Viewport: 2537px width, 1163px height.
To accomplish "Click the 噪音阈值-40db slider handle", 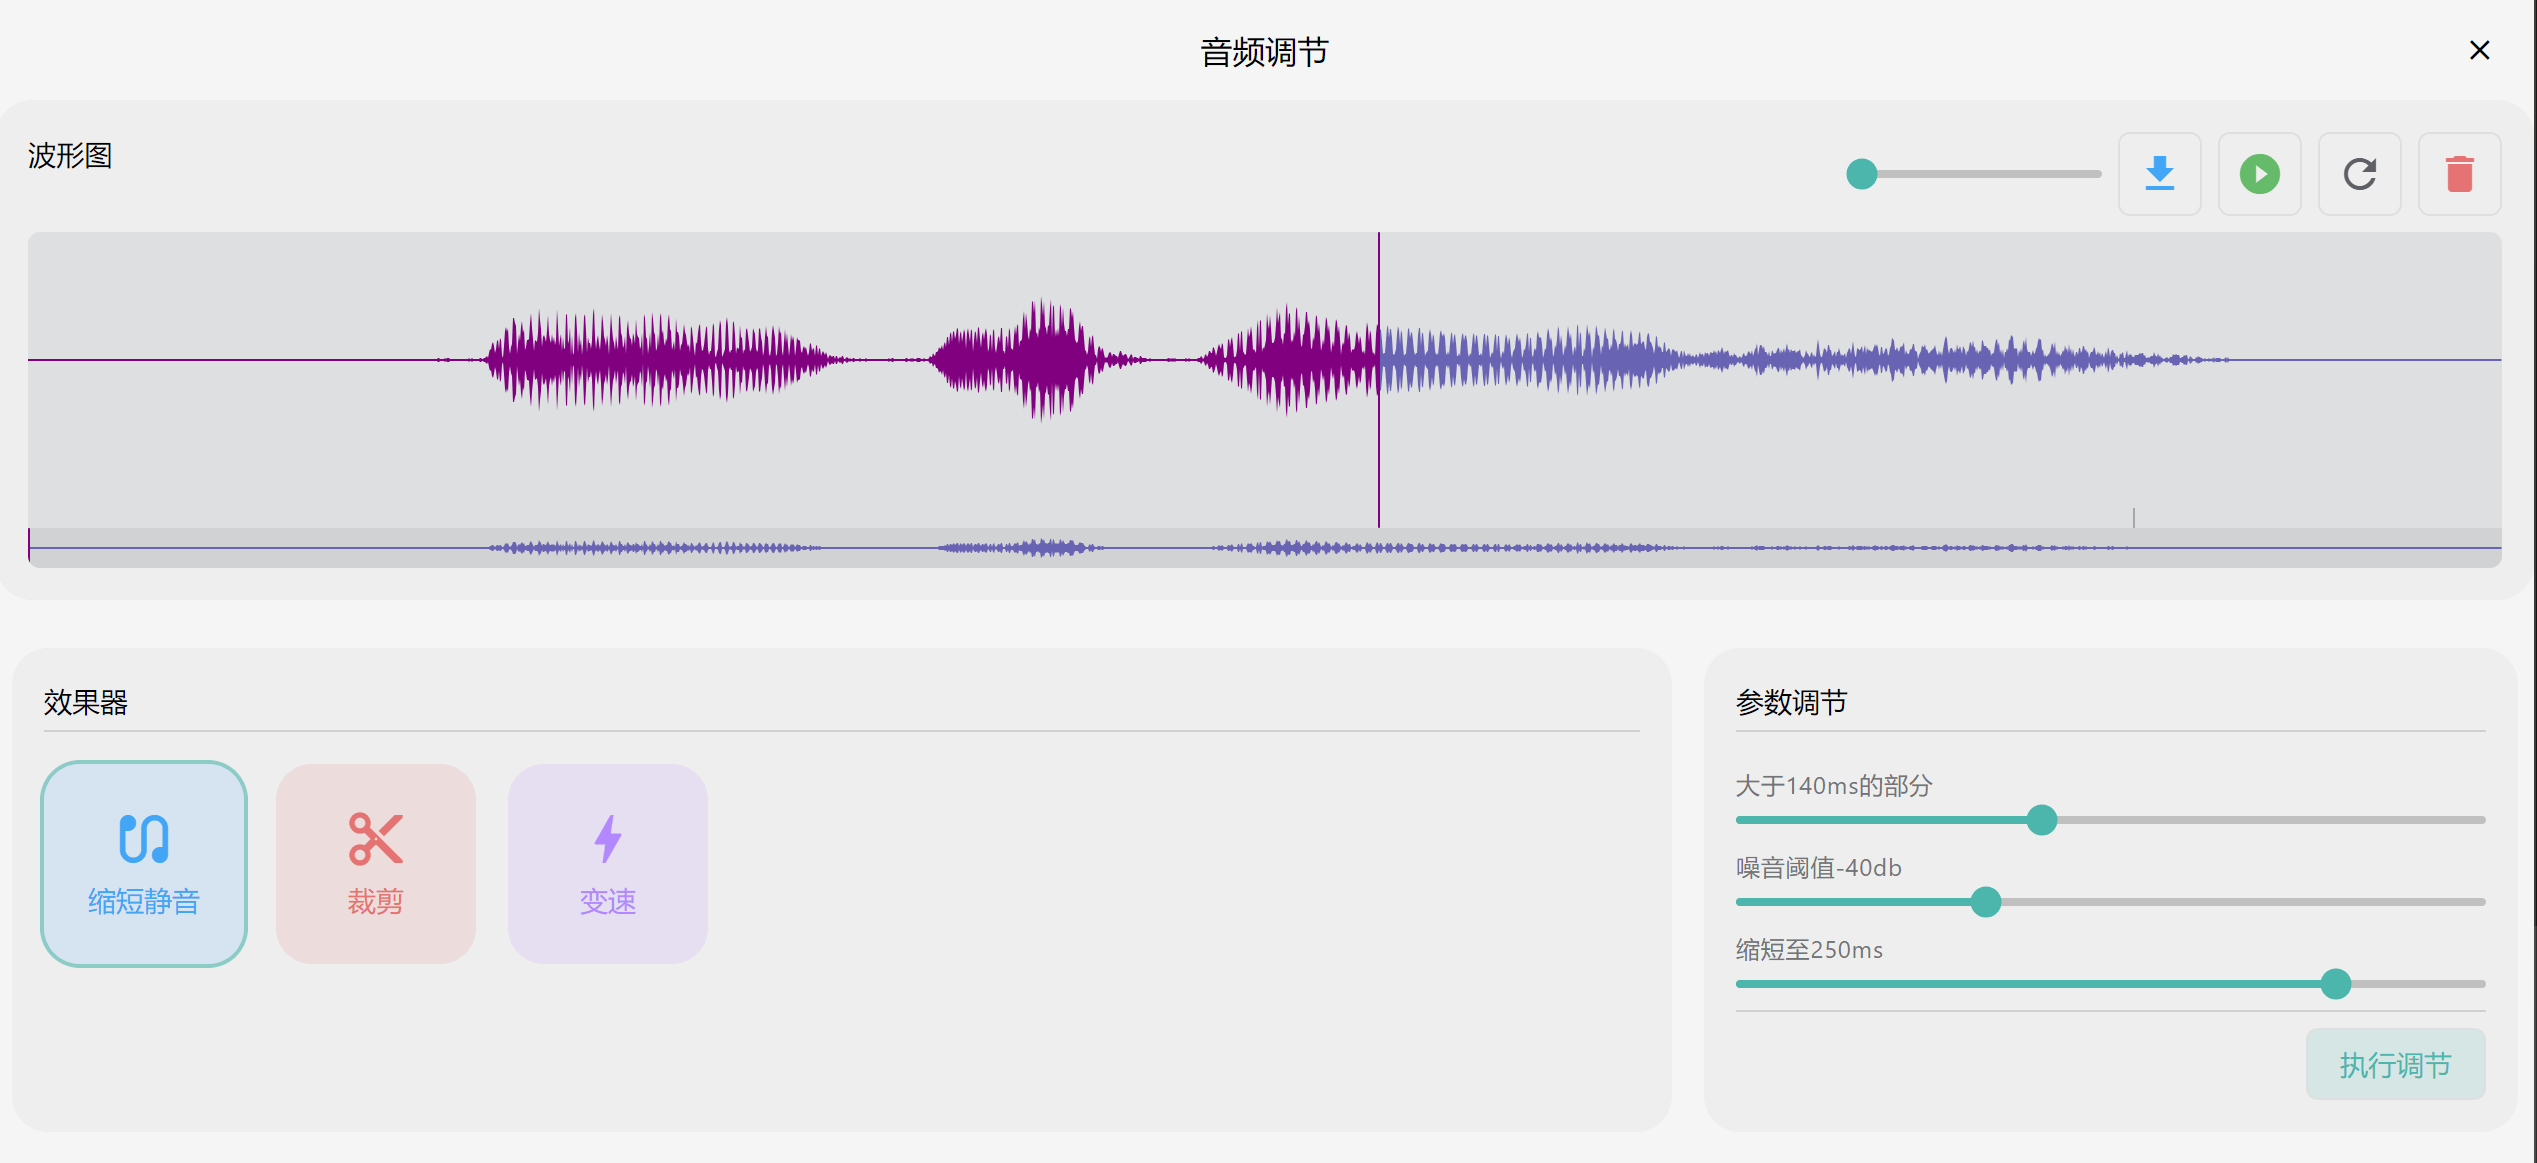I will (x=1986, y=902).
